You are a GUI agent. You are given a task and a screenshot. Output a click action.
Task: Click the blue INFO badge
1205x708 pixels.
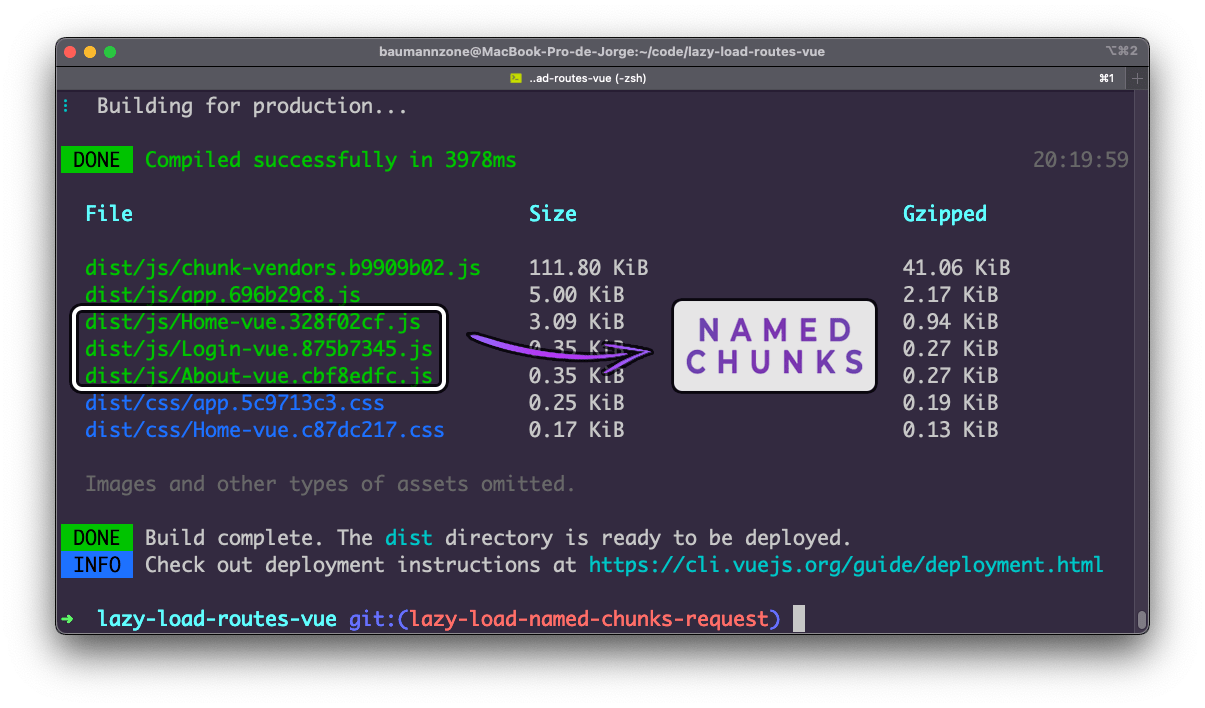(x=96, y=564)
